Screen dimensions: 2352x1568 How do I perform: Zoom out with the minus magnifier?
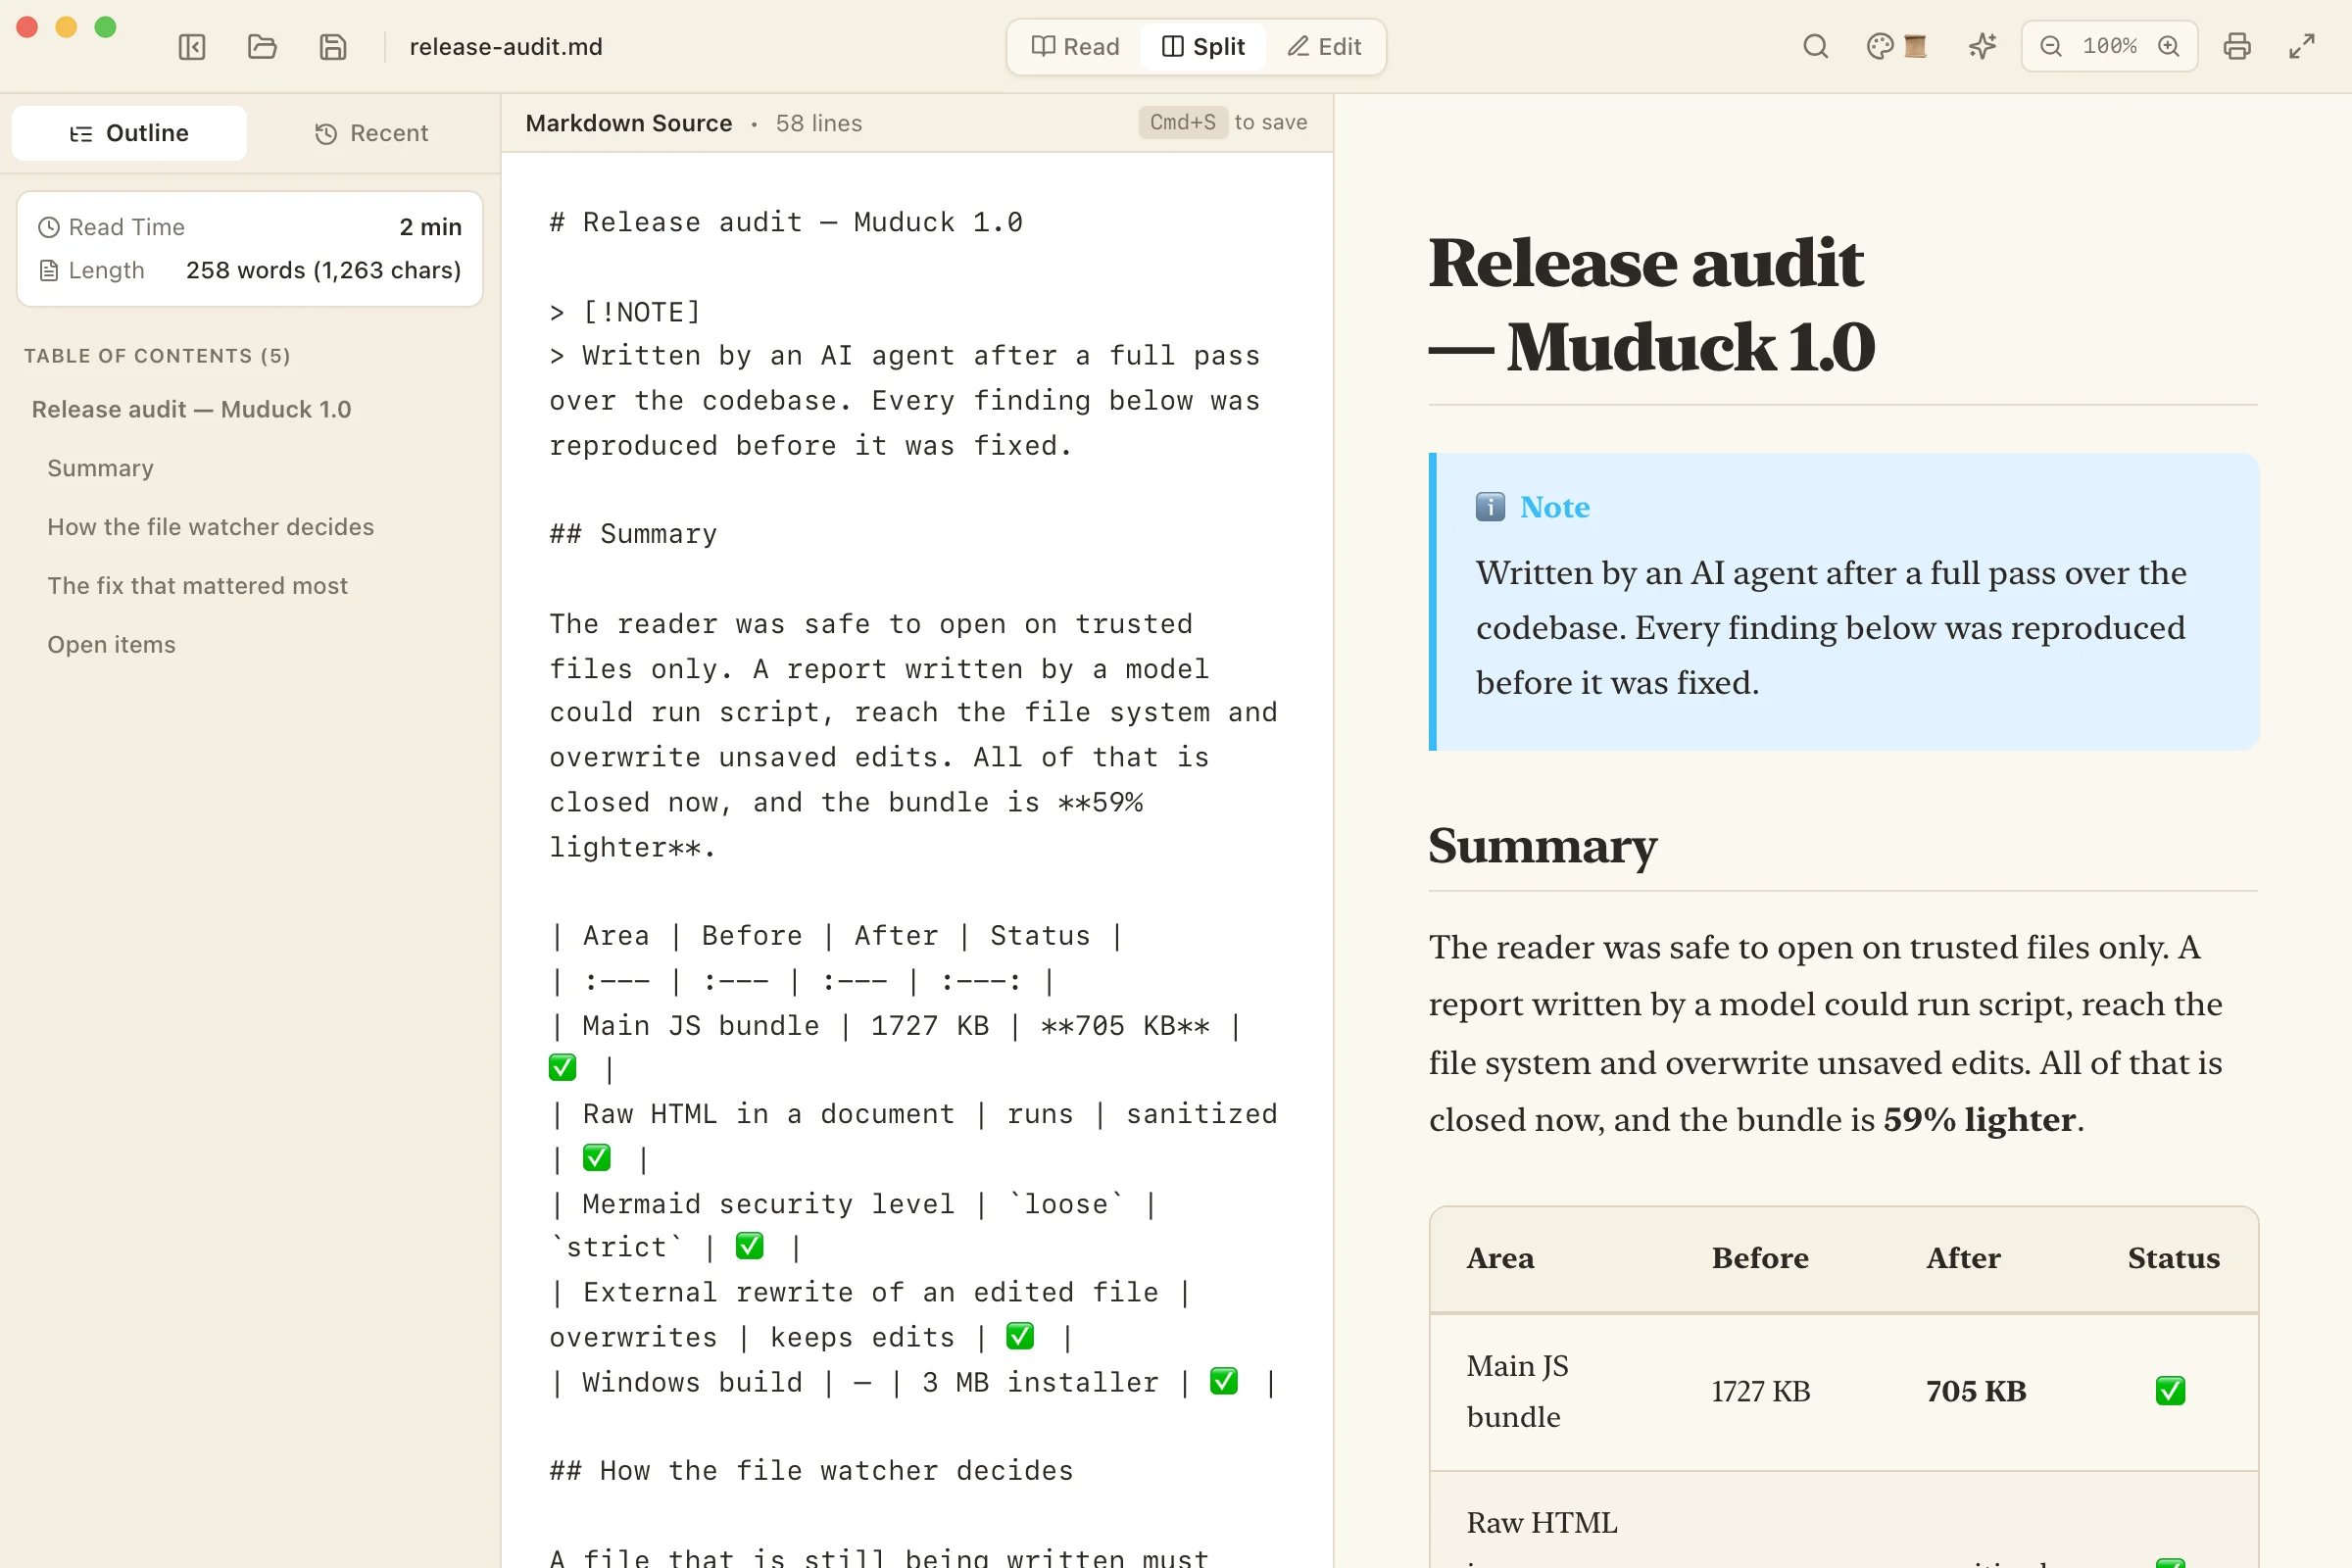[2051, 46]
